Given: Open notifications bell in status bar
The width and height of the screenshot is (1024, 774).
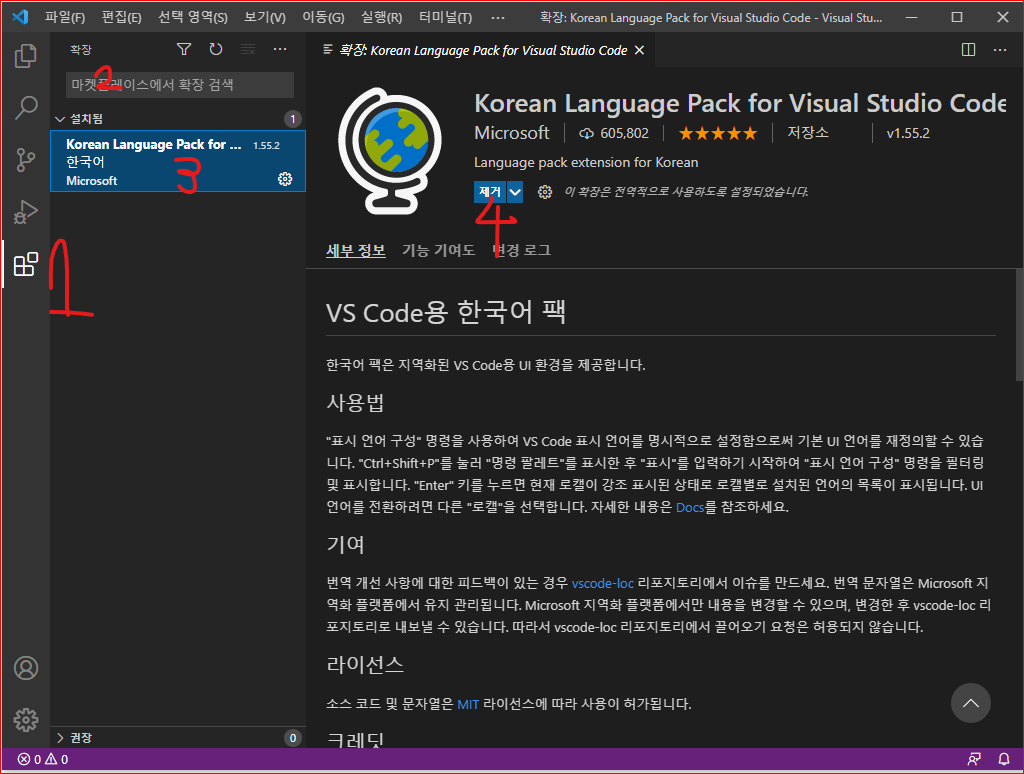Looking at the screenshot, I should click(1004, 759).
